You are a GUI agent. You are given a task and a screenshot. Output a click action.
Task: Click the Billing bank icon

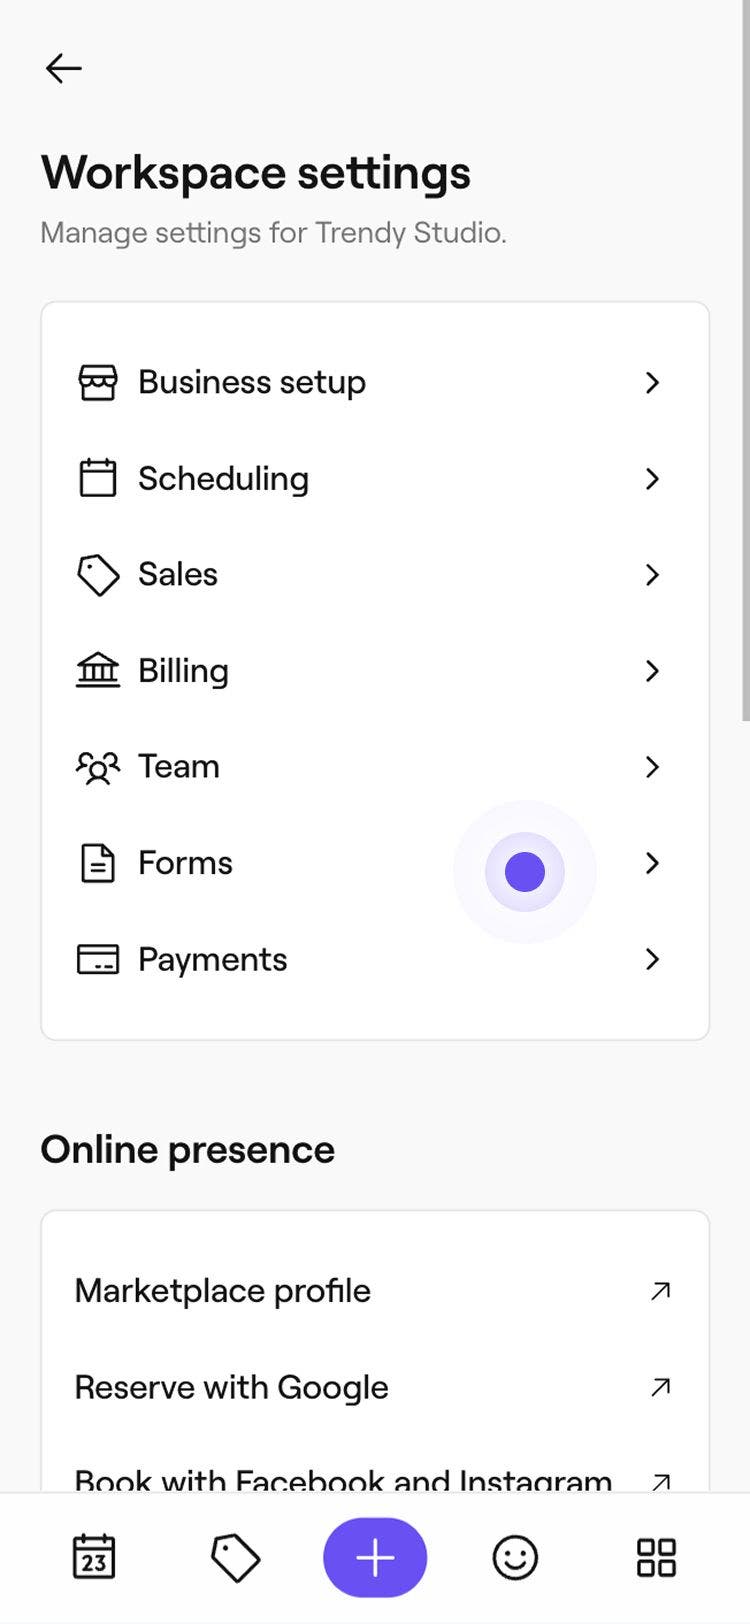[98, 670]
